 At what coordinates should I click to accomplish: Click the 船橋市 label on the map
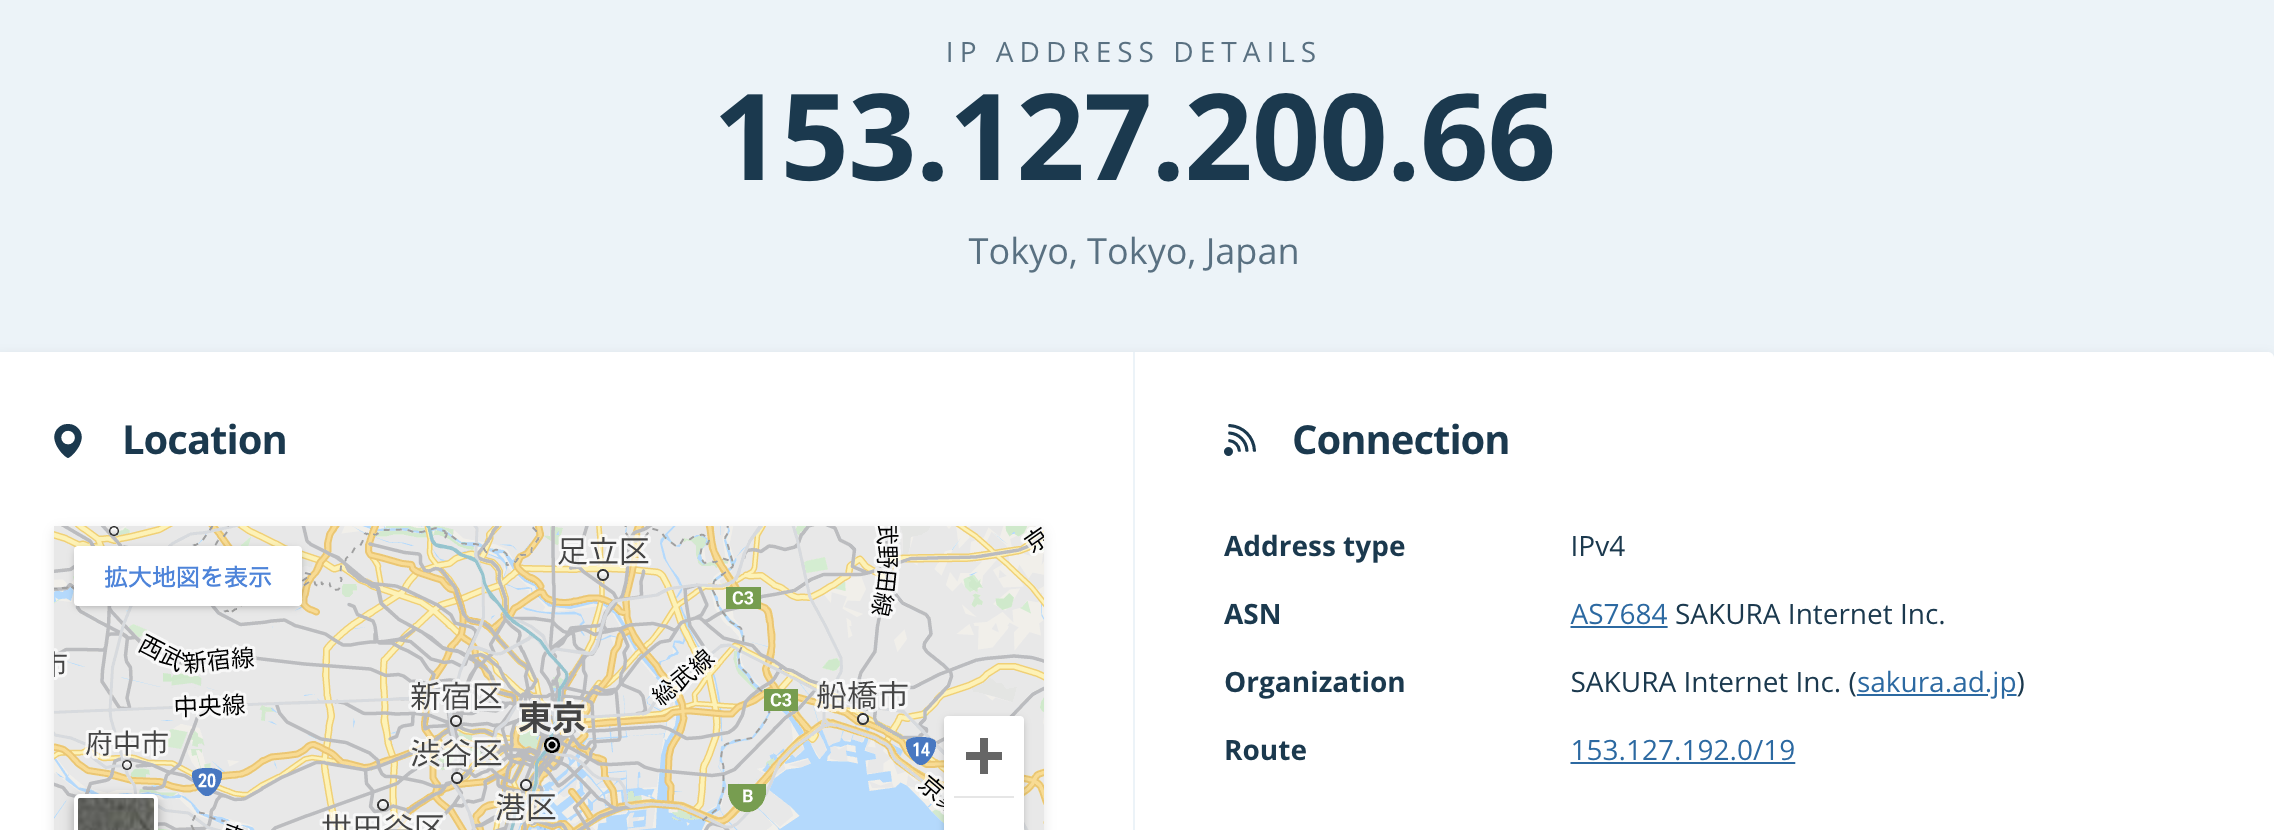(862, 694)
